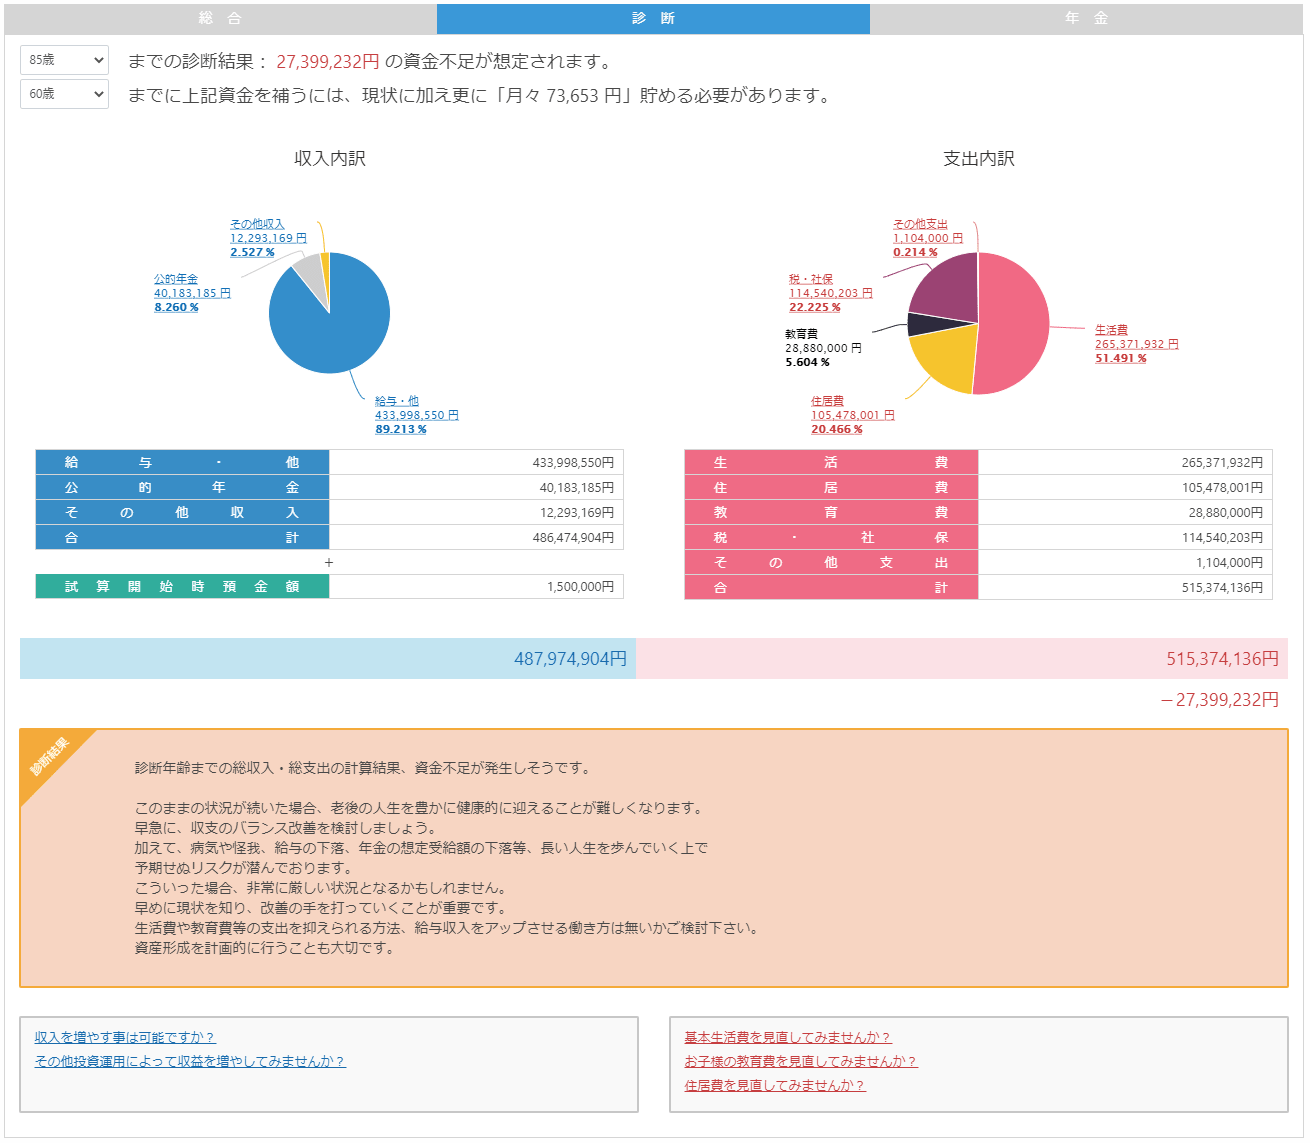This screenshot has width=1310, height=1143.
Task: Open link 収入を増やす事は可能ですか？
Action: pos(125,1037)
